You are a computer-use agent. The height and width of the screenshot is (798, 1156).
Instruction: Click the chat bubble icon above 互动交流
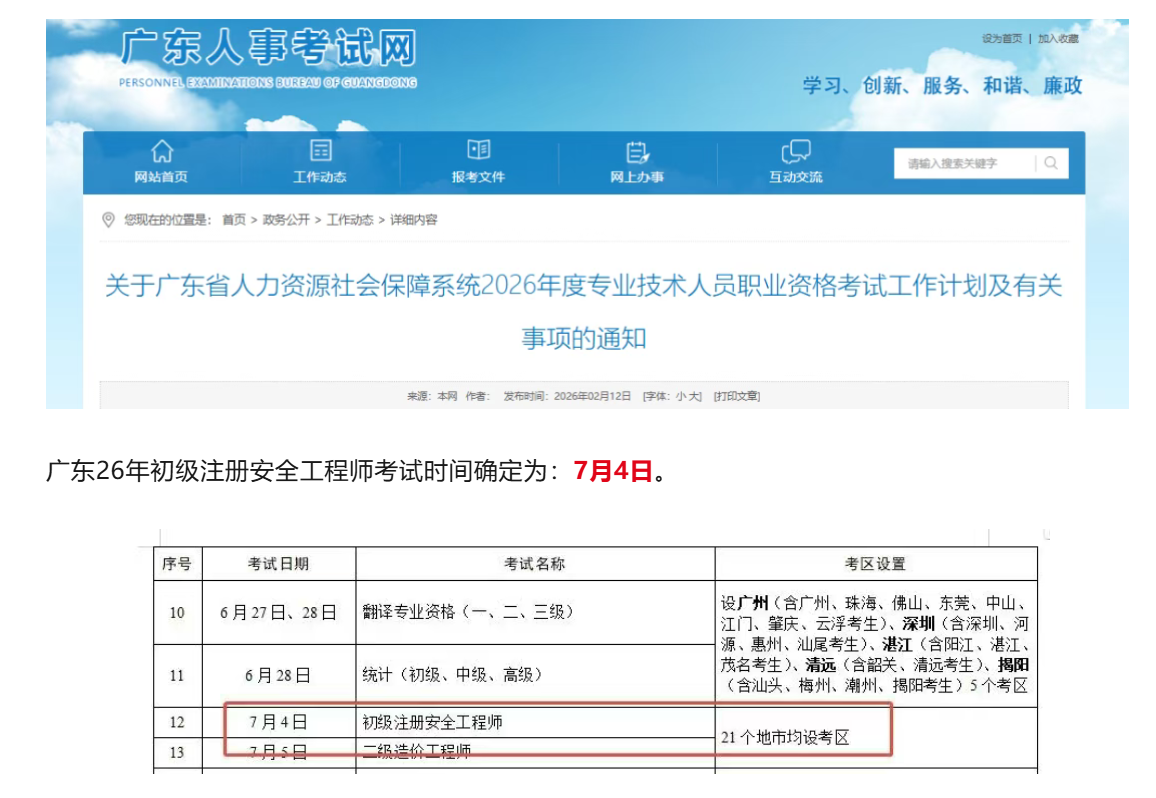click(x=796, y=151)
